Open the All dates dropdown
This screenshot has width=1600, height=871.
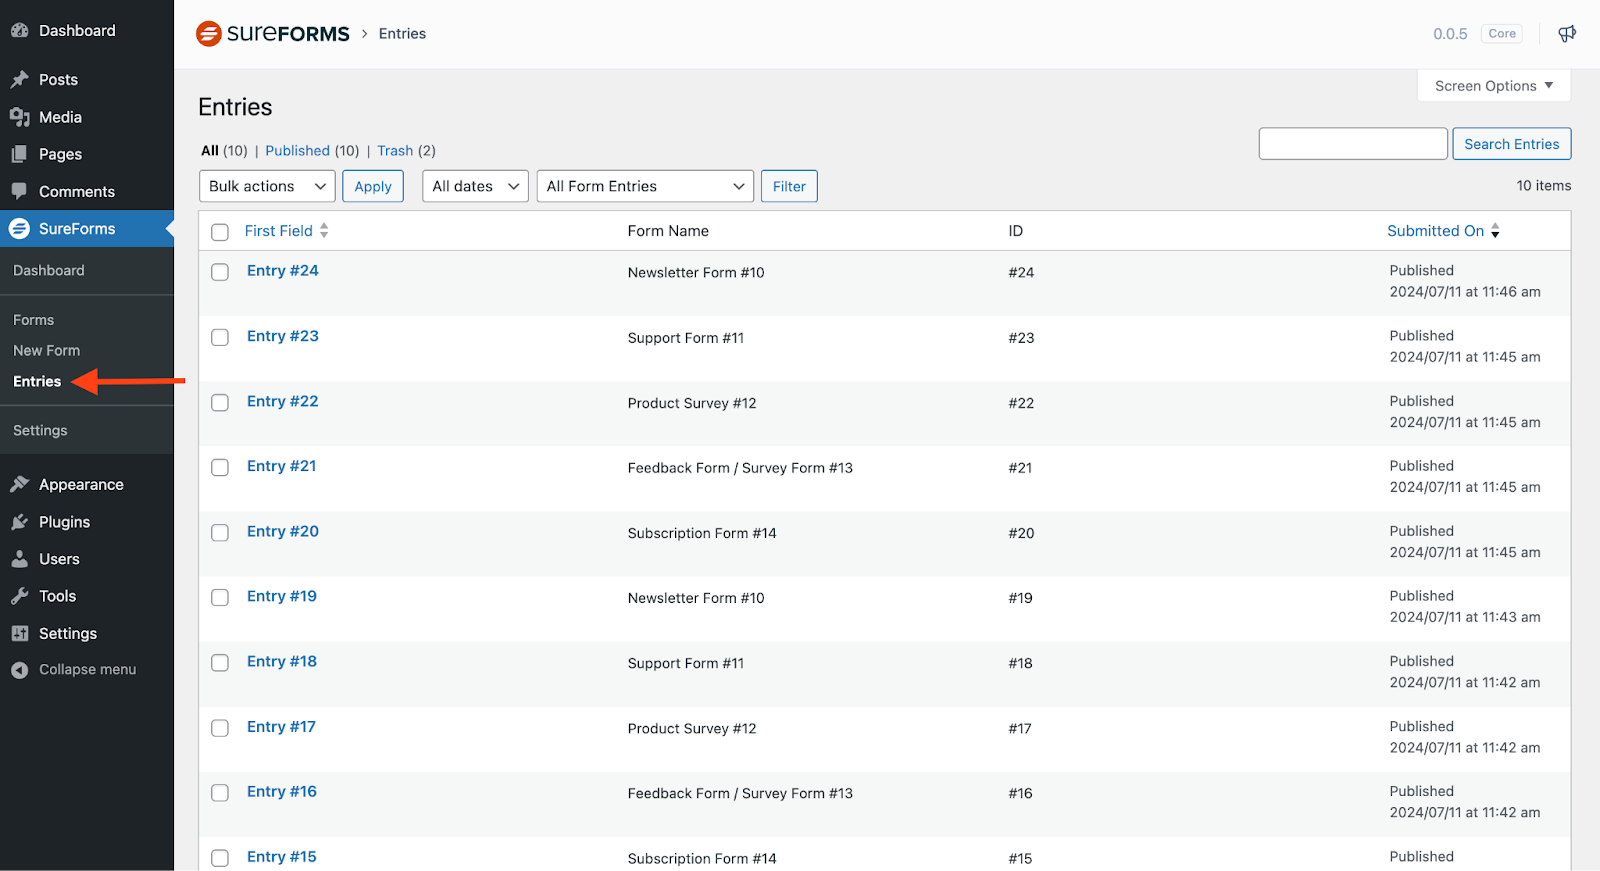475,186
